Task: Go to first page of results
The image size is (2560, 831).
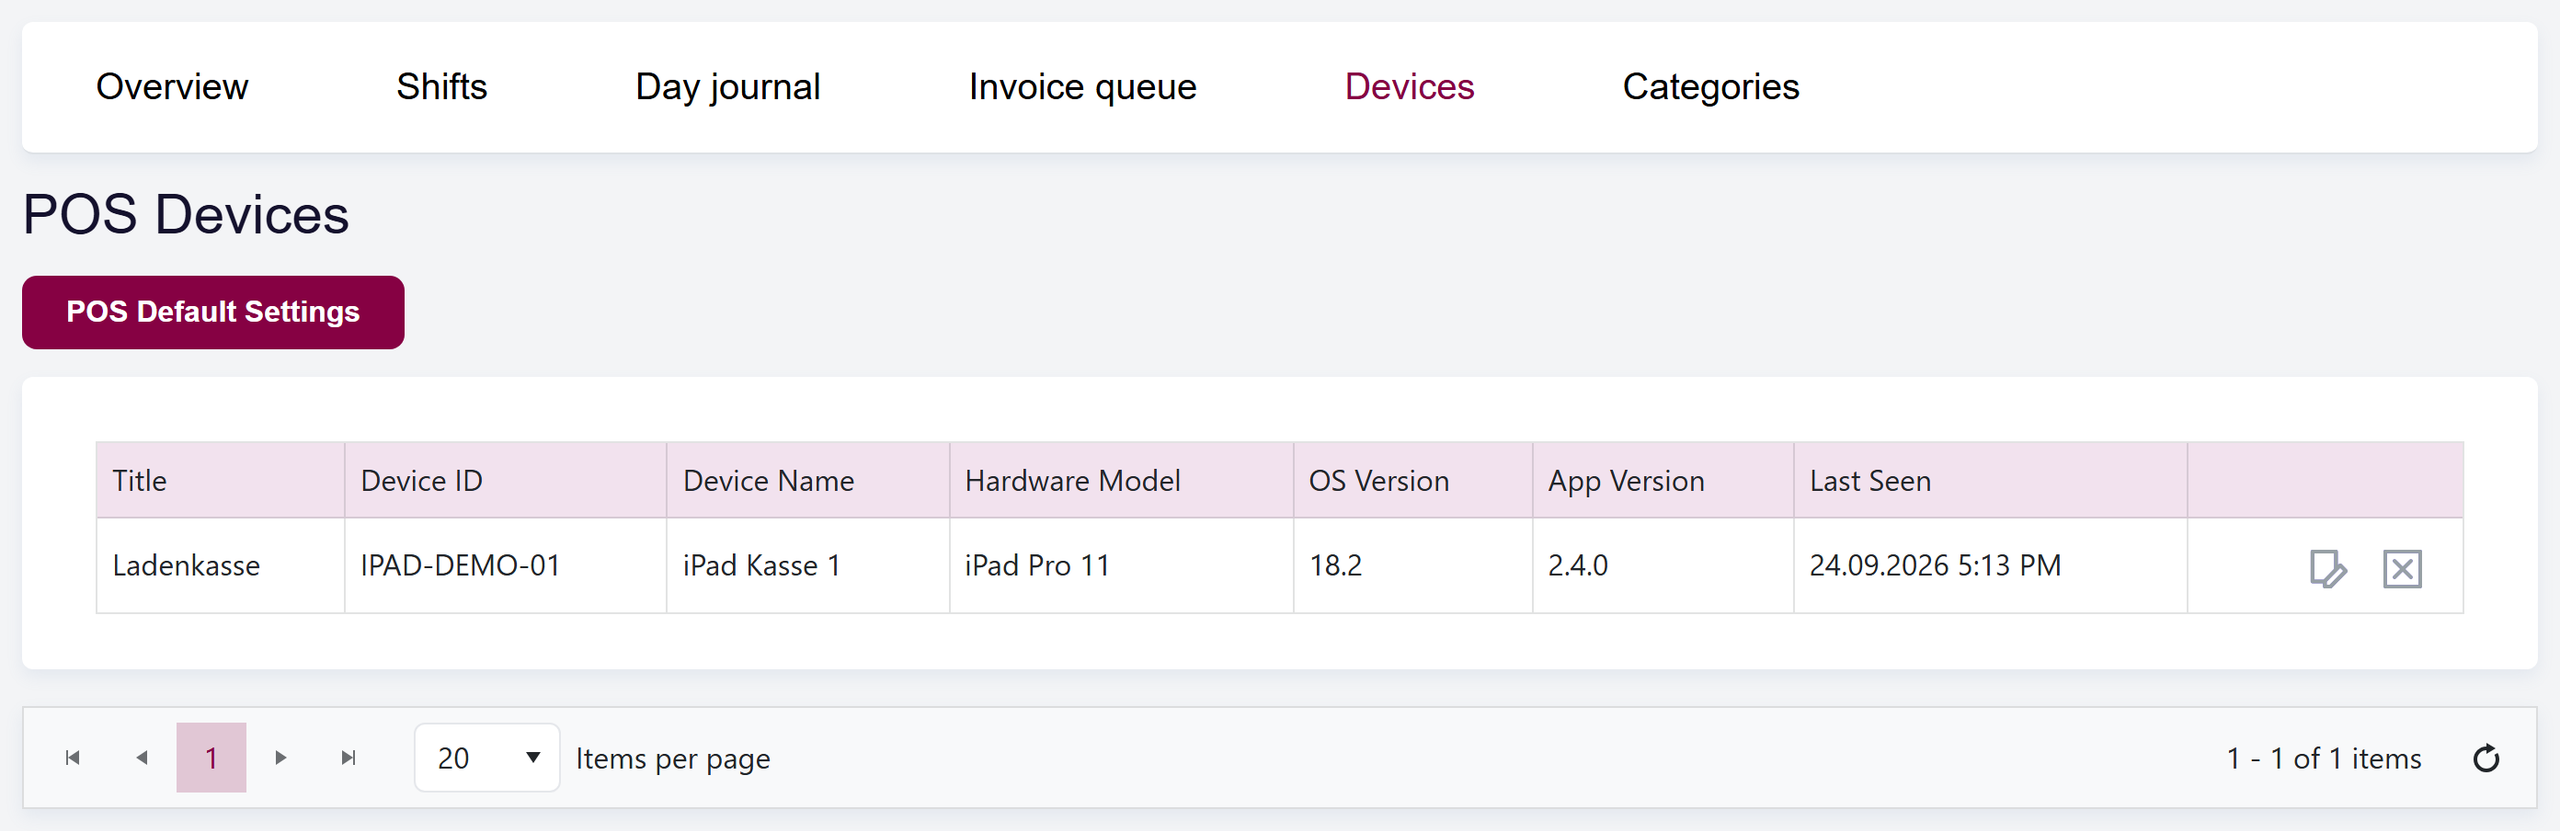Action: [72, 758]
